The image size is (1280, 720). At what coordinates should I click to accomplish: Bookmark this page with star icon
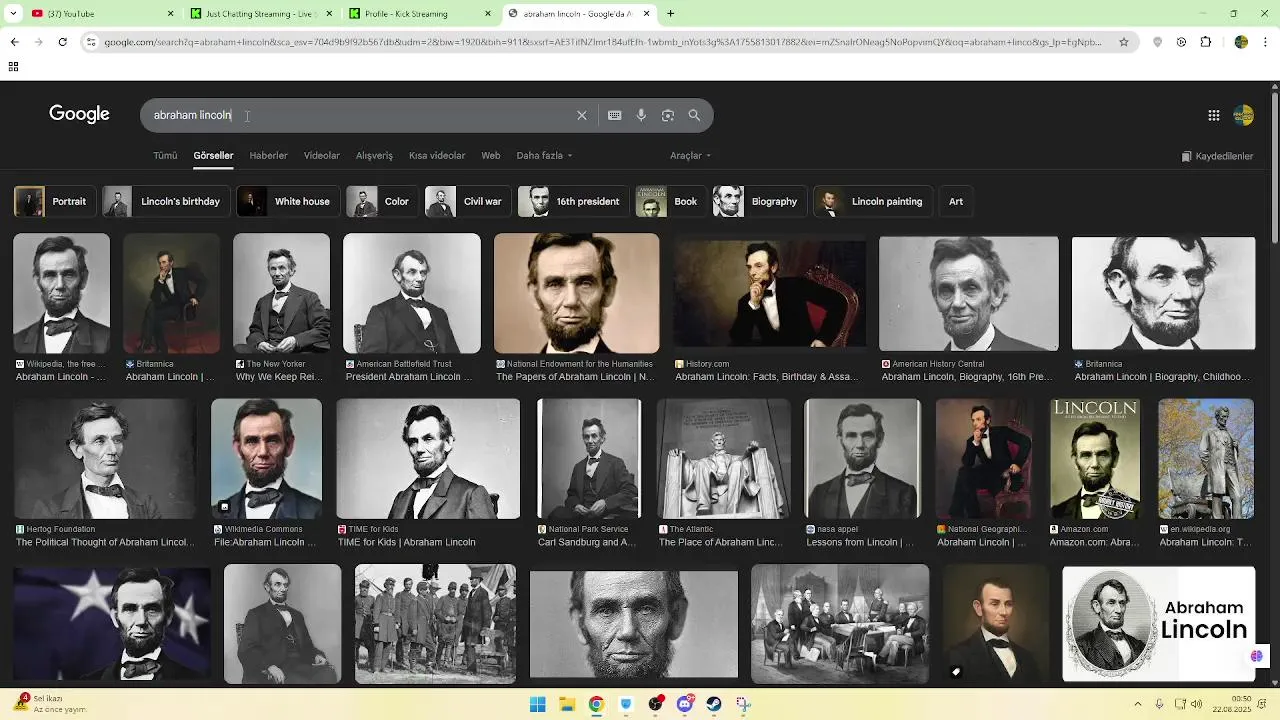click(1124, 42)
